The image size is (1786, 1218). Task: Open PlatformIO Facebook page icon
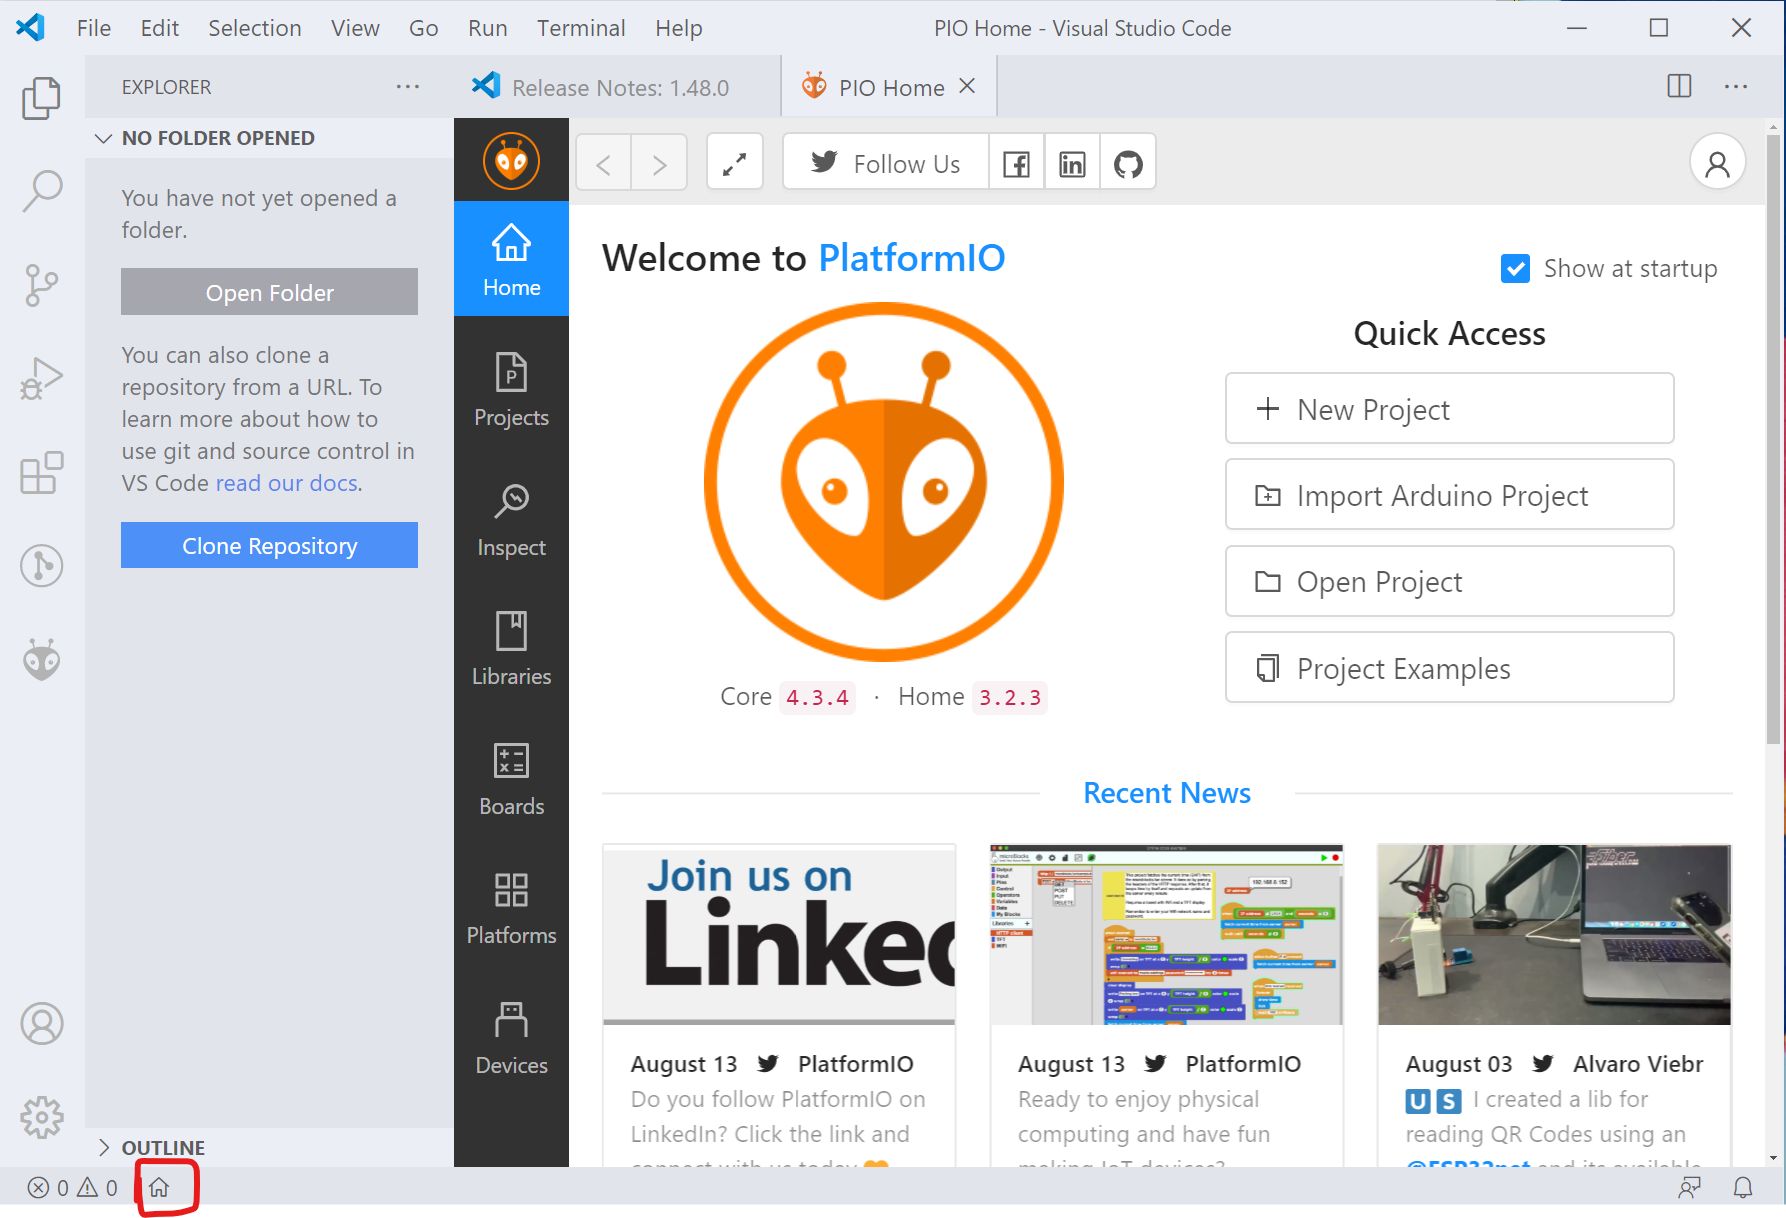pyautogui.click(x=1016, y=163)
